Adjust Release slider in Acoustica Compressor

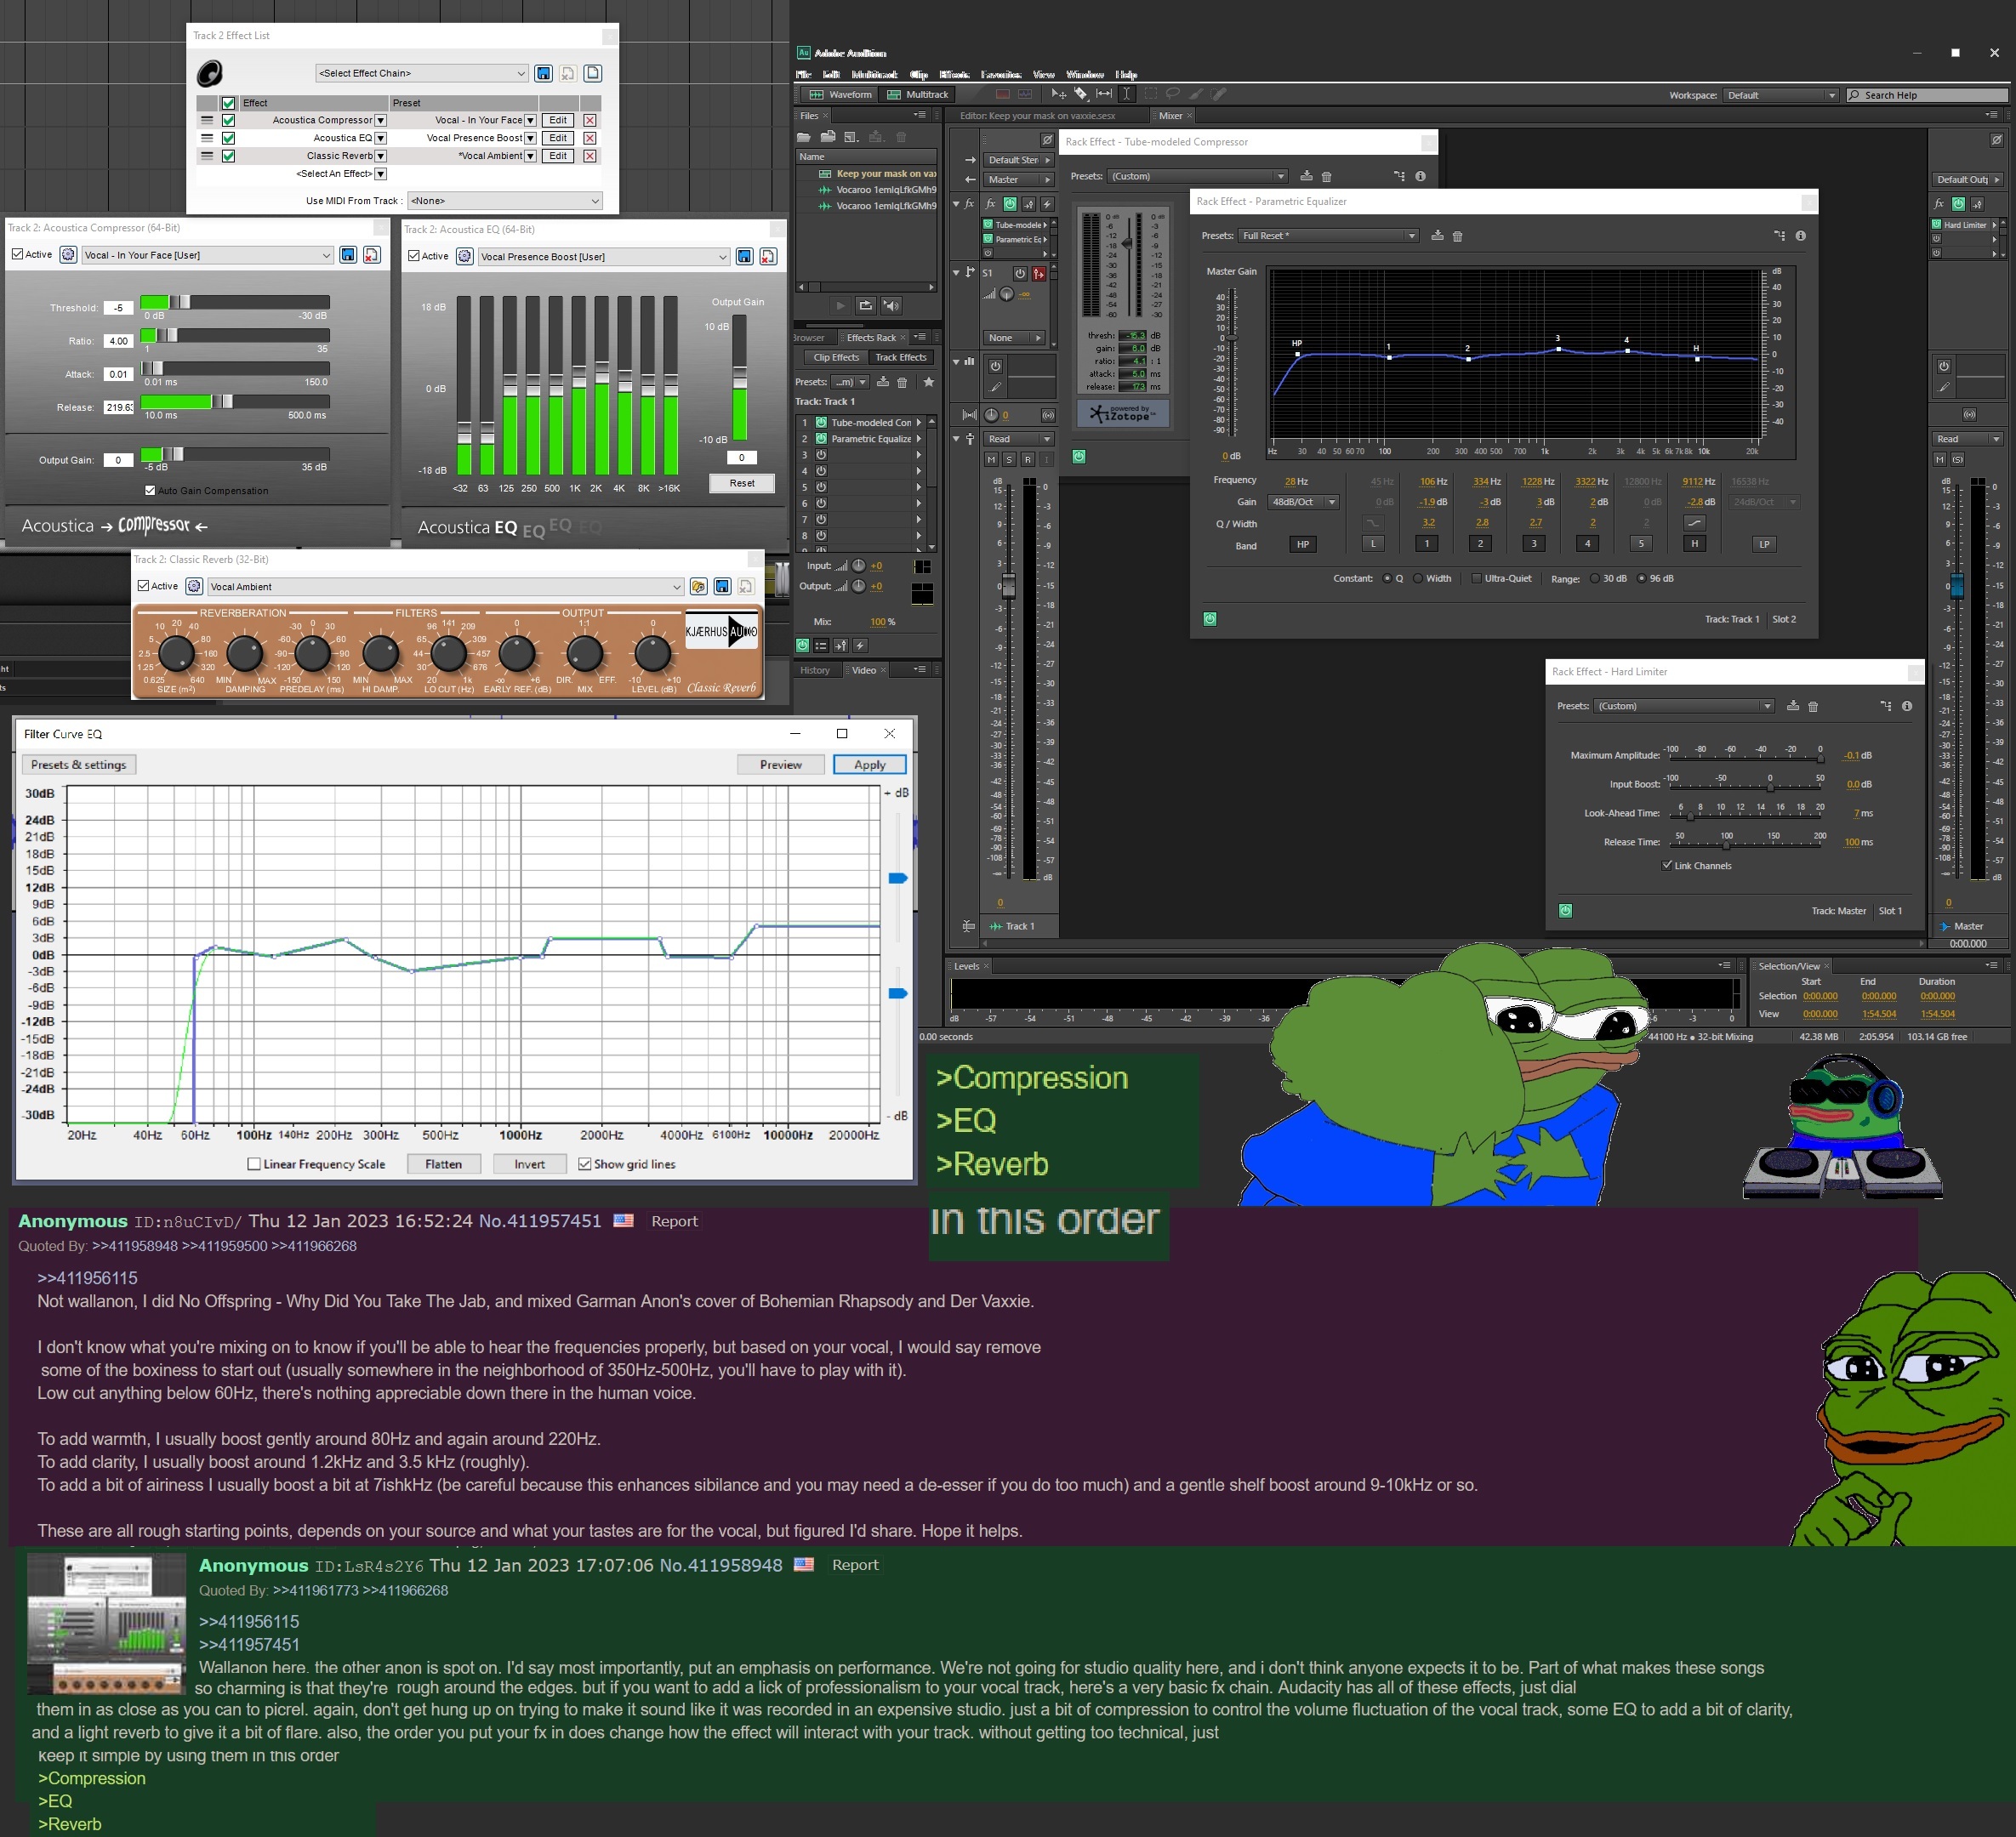235,401
